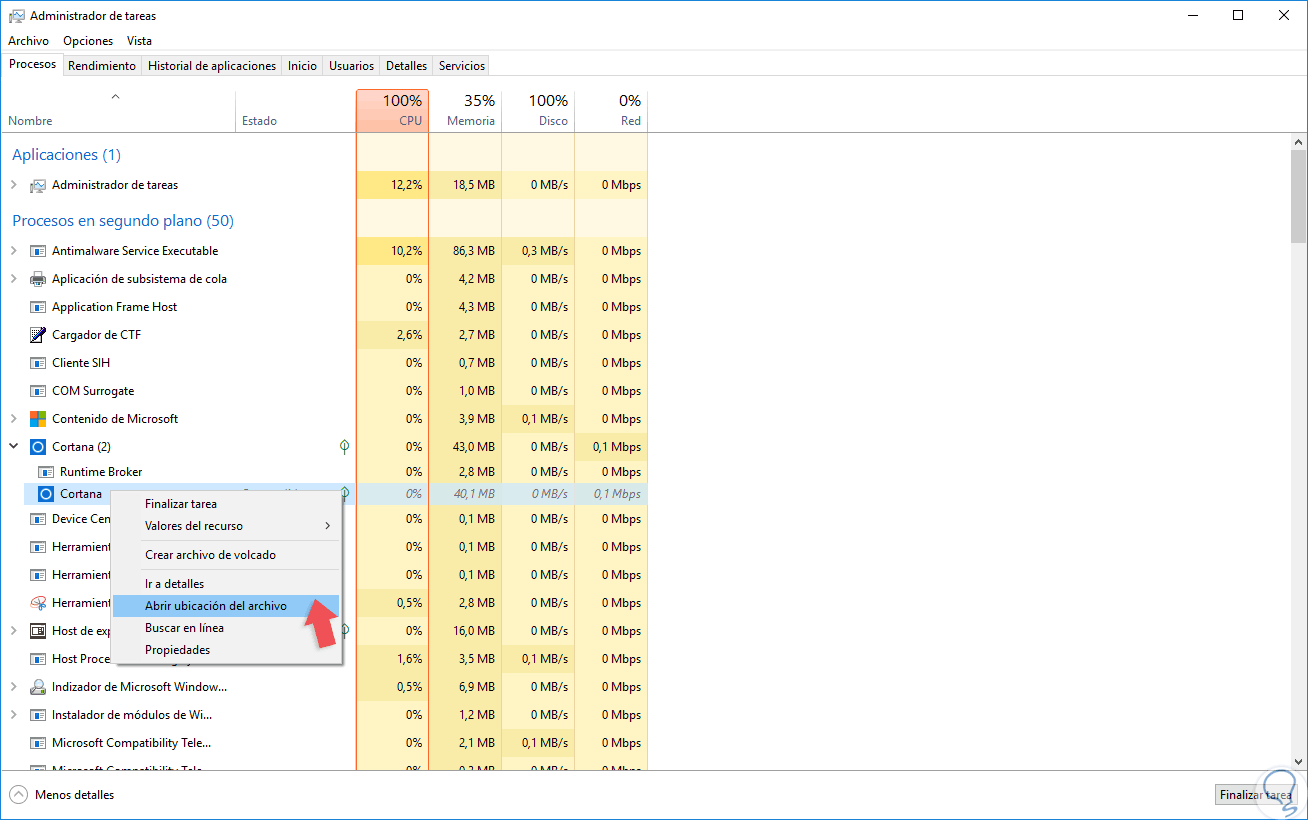Open the Archivo menu
Screen dimensions: 1308x820
pos(28,41)
